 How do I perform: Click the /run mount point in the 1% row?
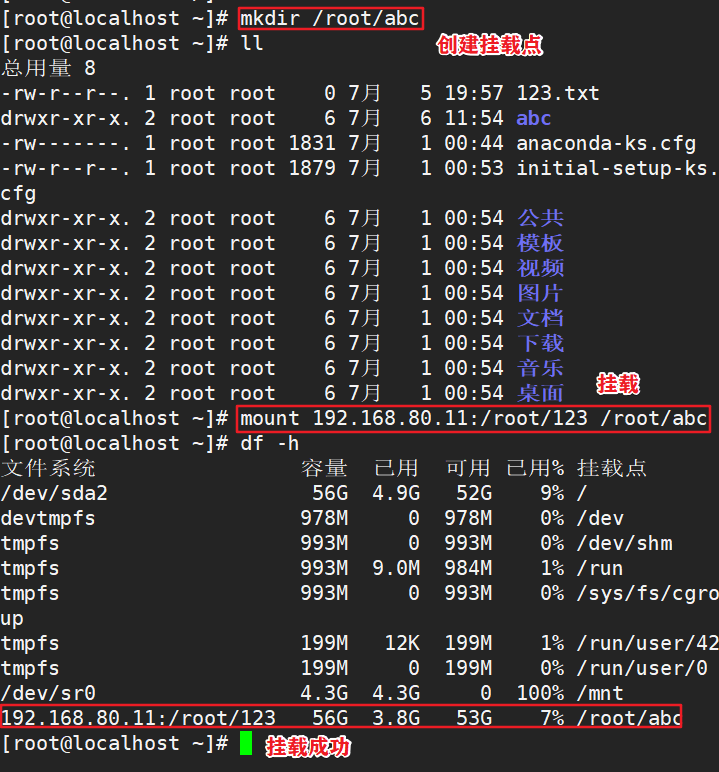[x=600, y=569]
